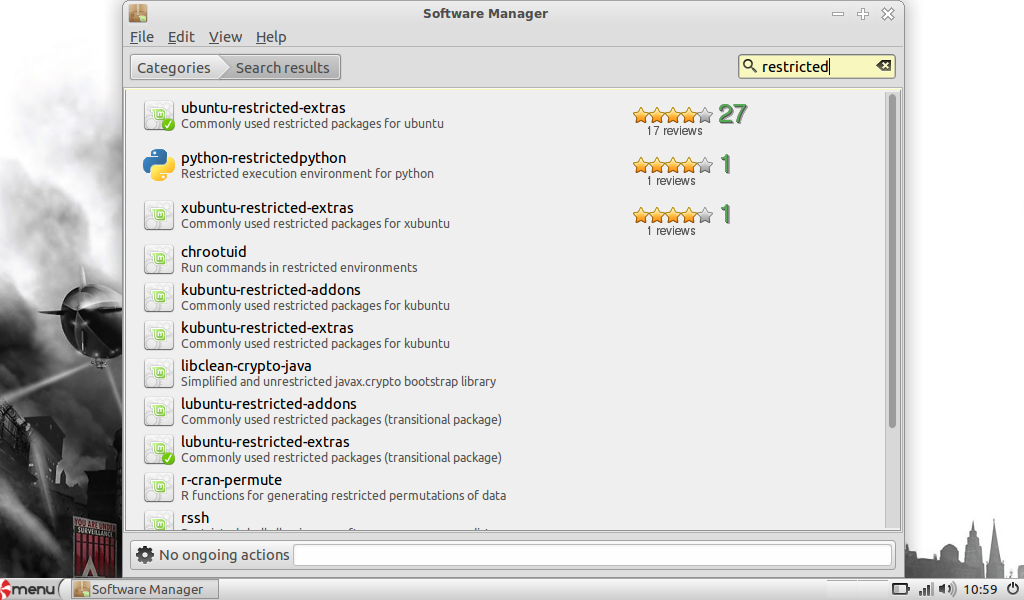Click the ongoing actions progress bar
The height and width of the screenshot is (600, 1024).
[593, 555]
